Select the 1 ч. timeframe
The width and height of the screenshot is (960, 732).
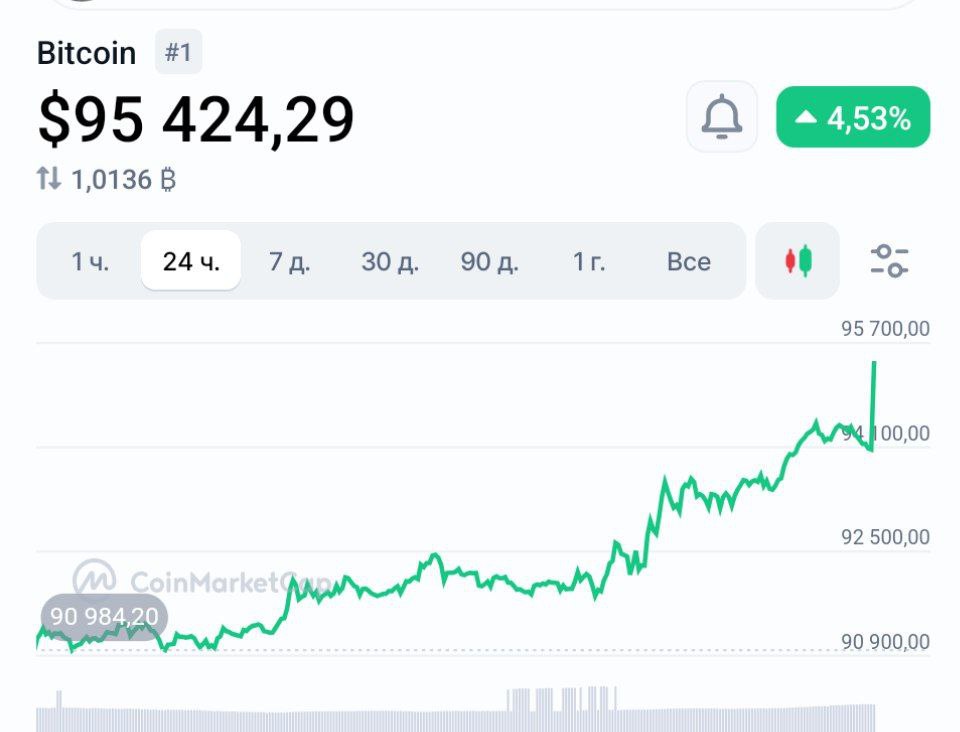[x=90, y=262]
